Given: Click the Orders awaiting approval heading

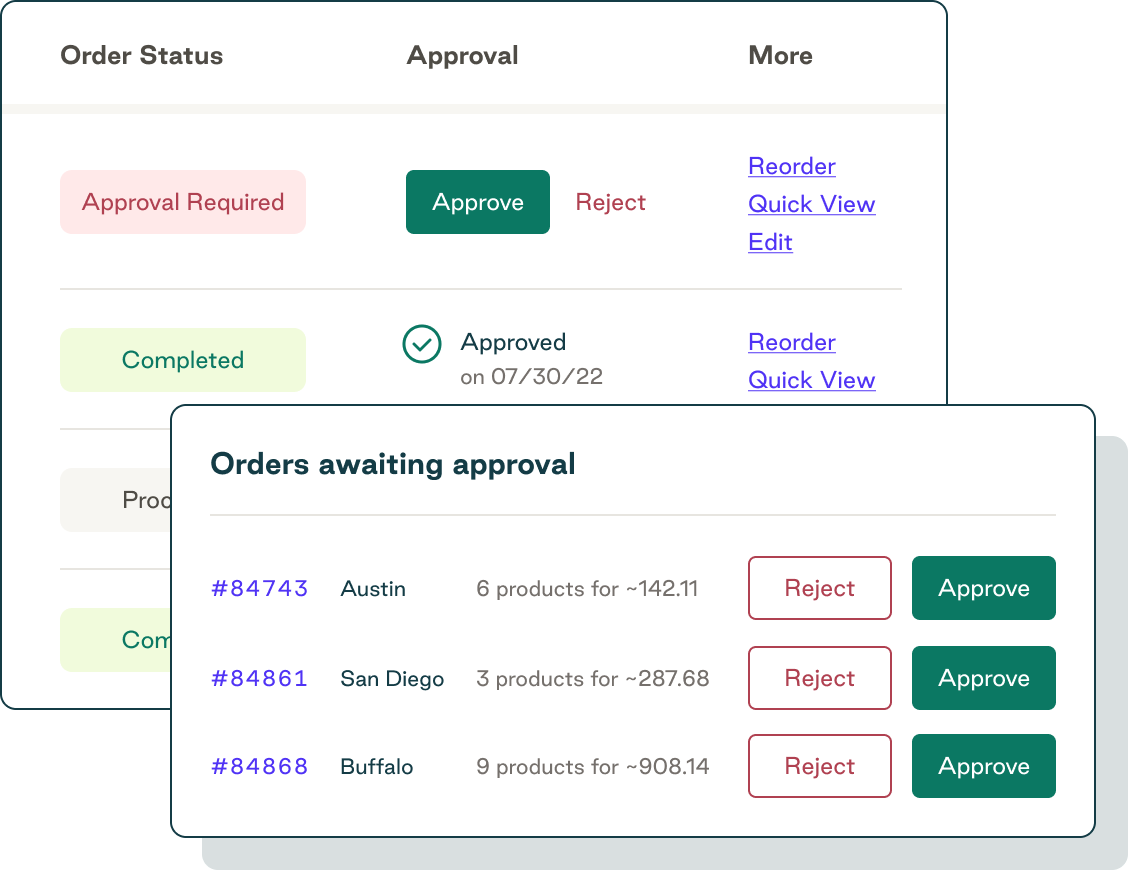Looking at the screenshot, I should click(393, 464).
